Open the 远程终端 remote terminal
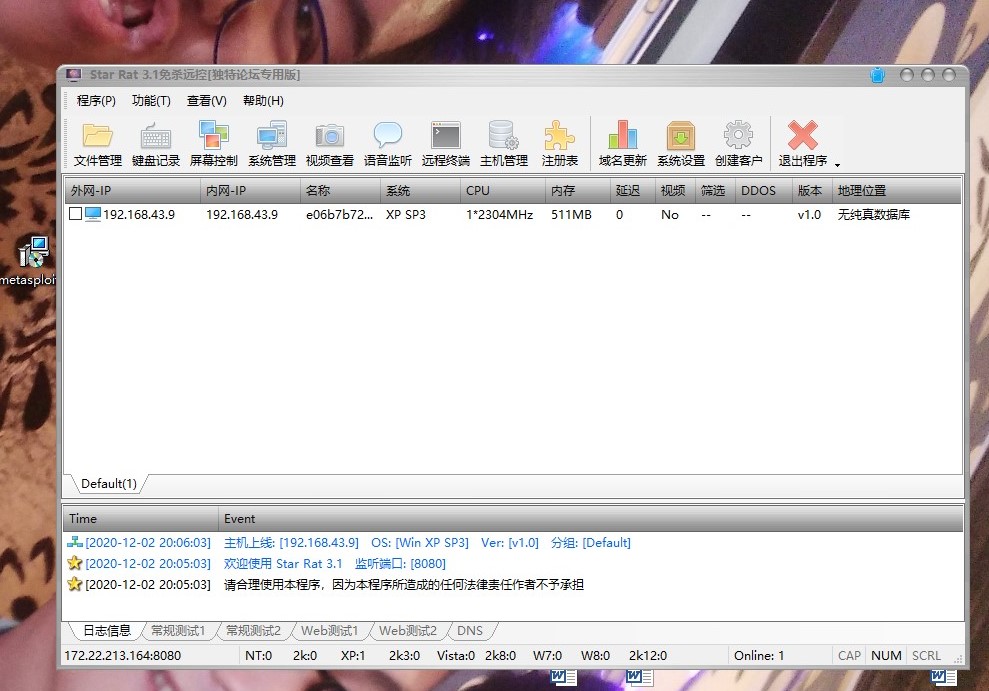Image resolution: width=989 pixels, height=691 pixels. (446, 144)
